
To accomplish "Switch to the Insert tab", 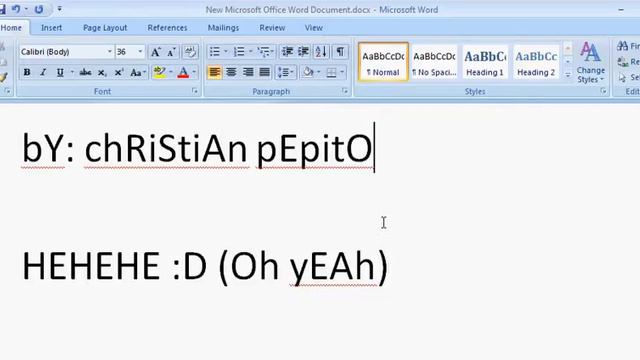I will 51,28.
